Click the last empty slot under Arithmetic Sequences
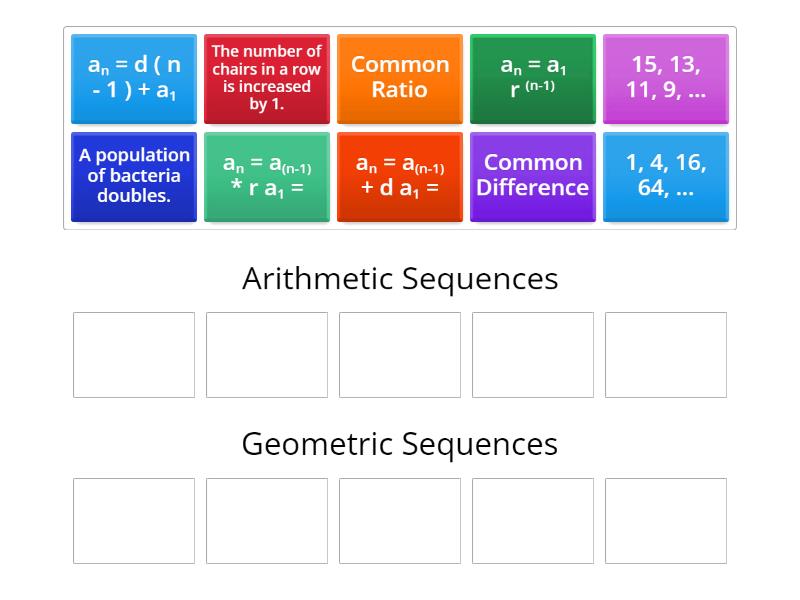 click(x=666, y=354)
